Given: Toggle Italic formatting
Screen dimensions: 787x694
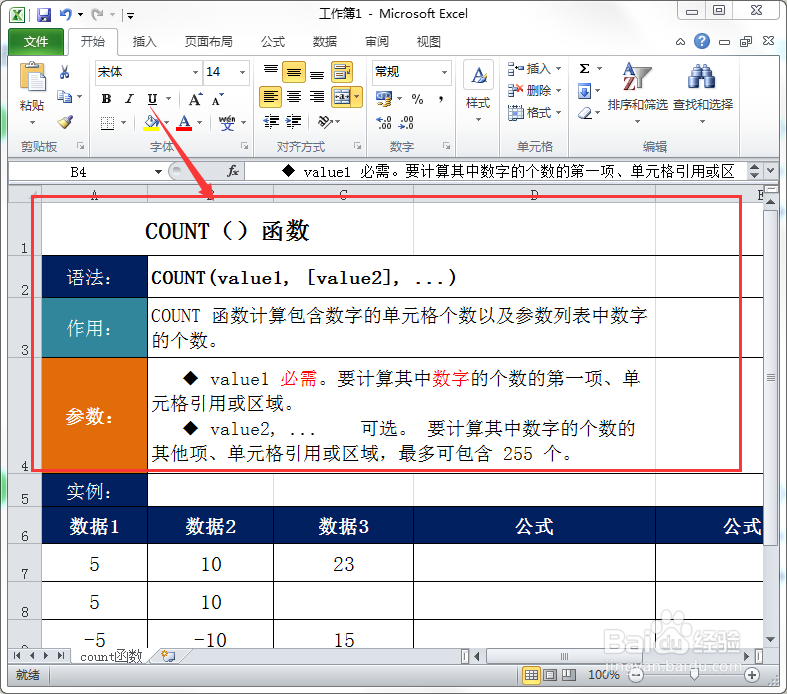Looking at the screenshot, I should [x=129, y=99].
